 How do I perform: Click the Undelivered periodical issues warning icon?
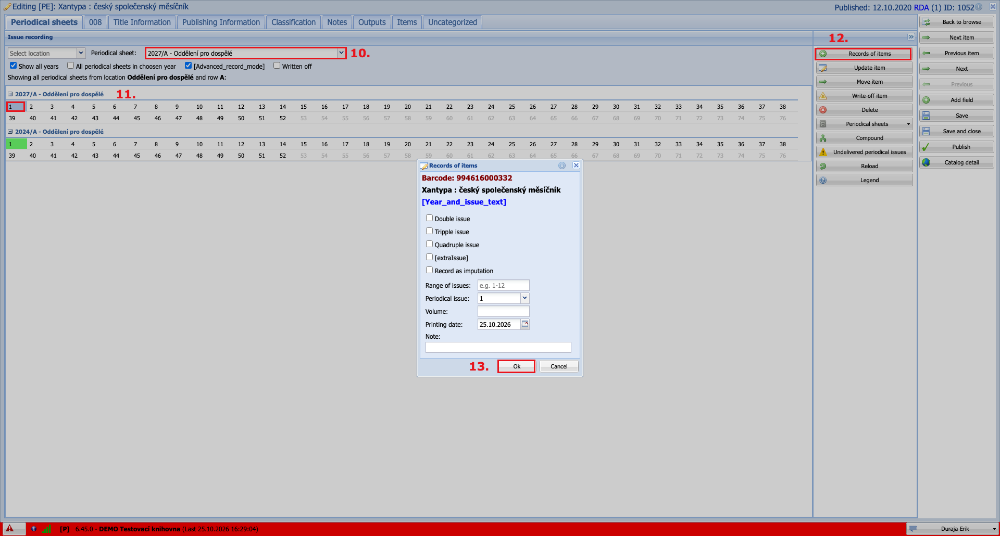click(x=823, y=152)
